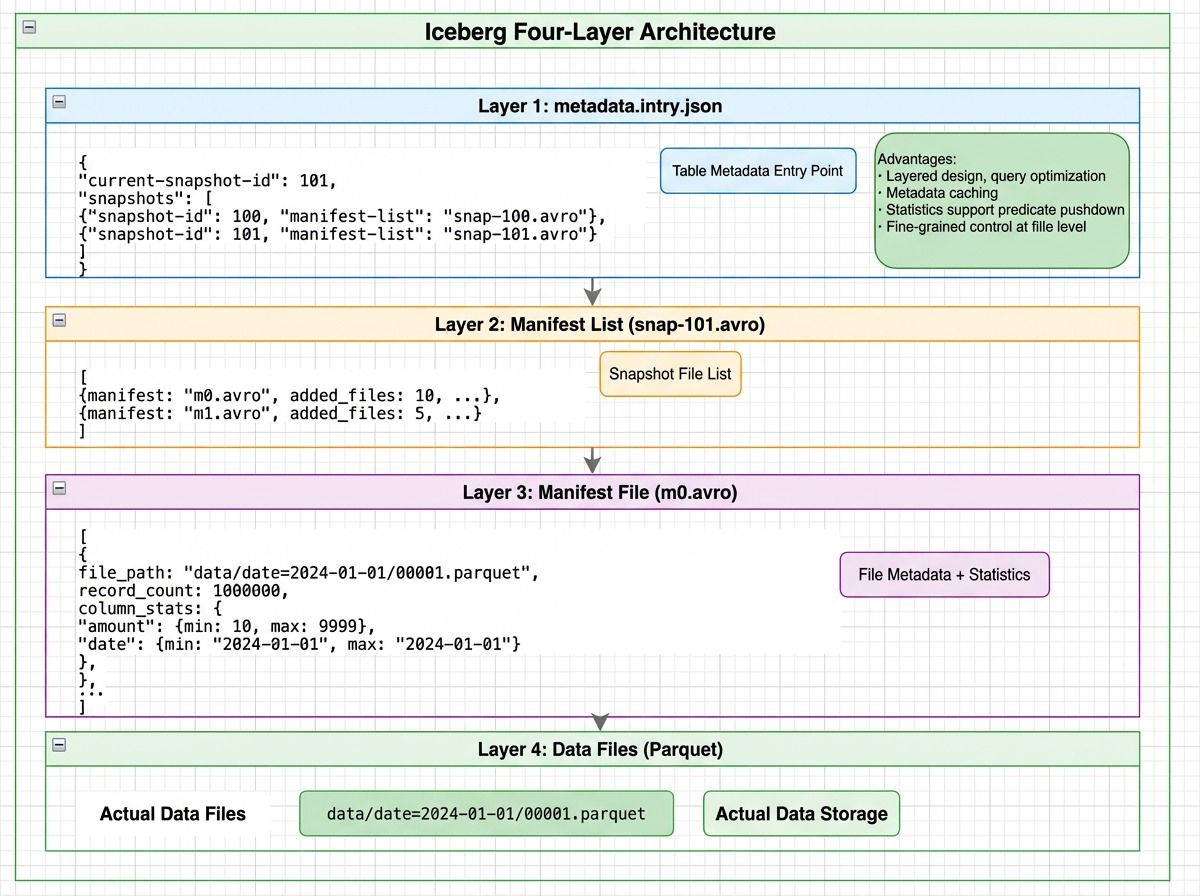
Task: Select the arrow between Layer 3 and Layer 4
Action: point(599,719)
